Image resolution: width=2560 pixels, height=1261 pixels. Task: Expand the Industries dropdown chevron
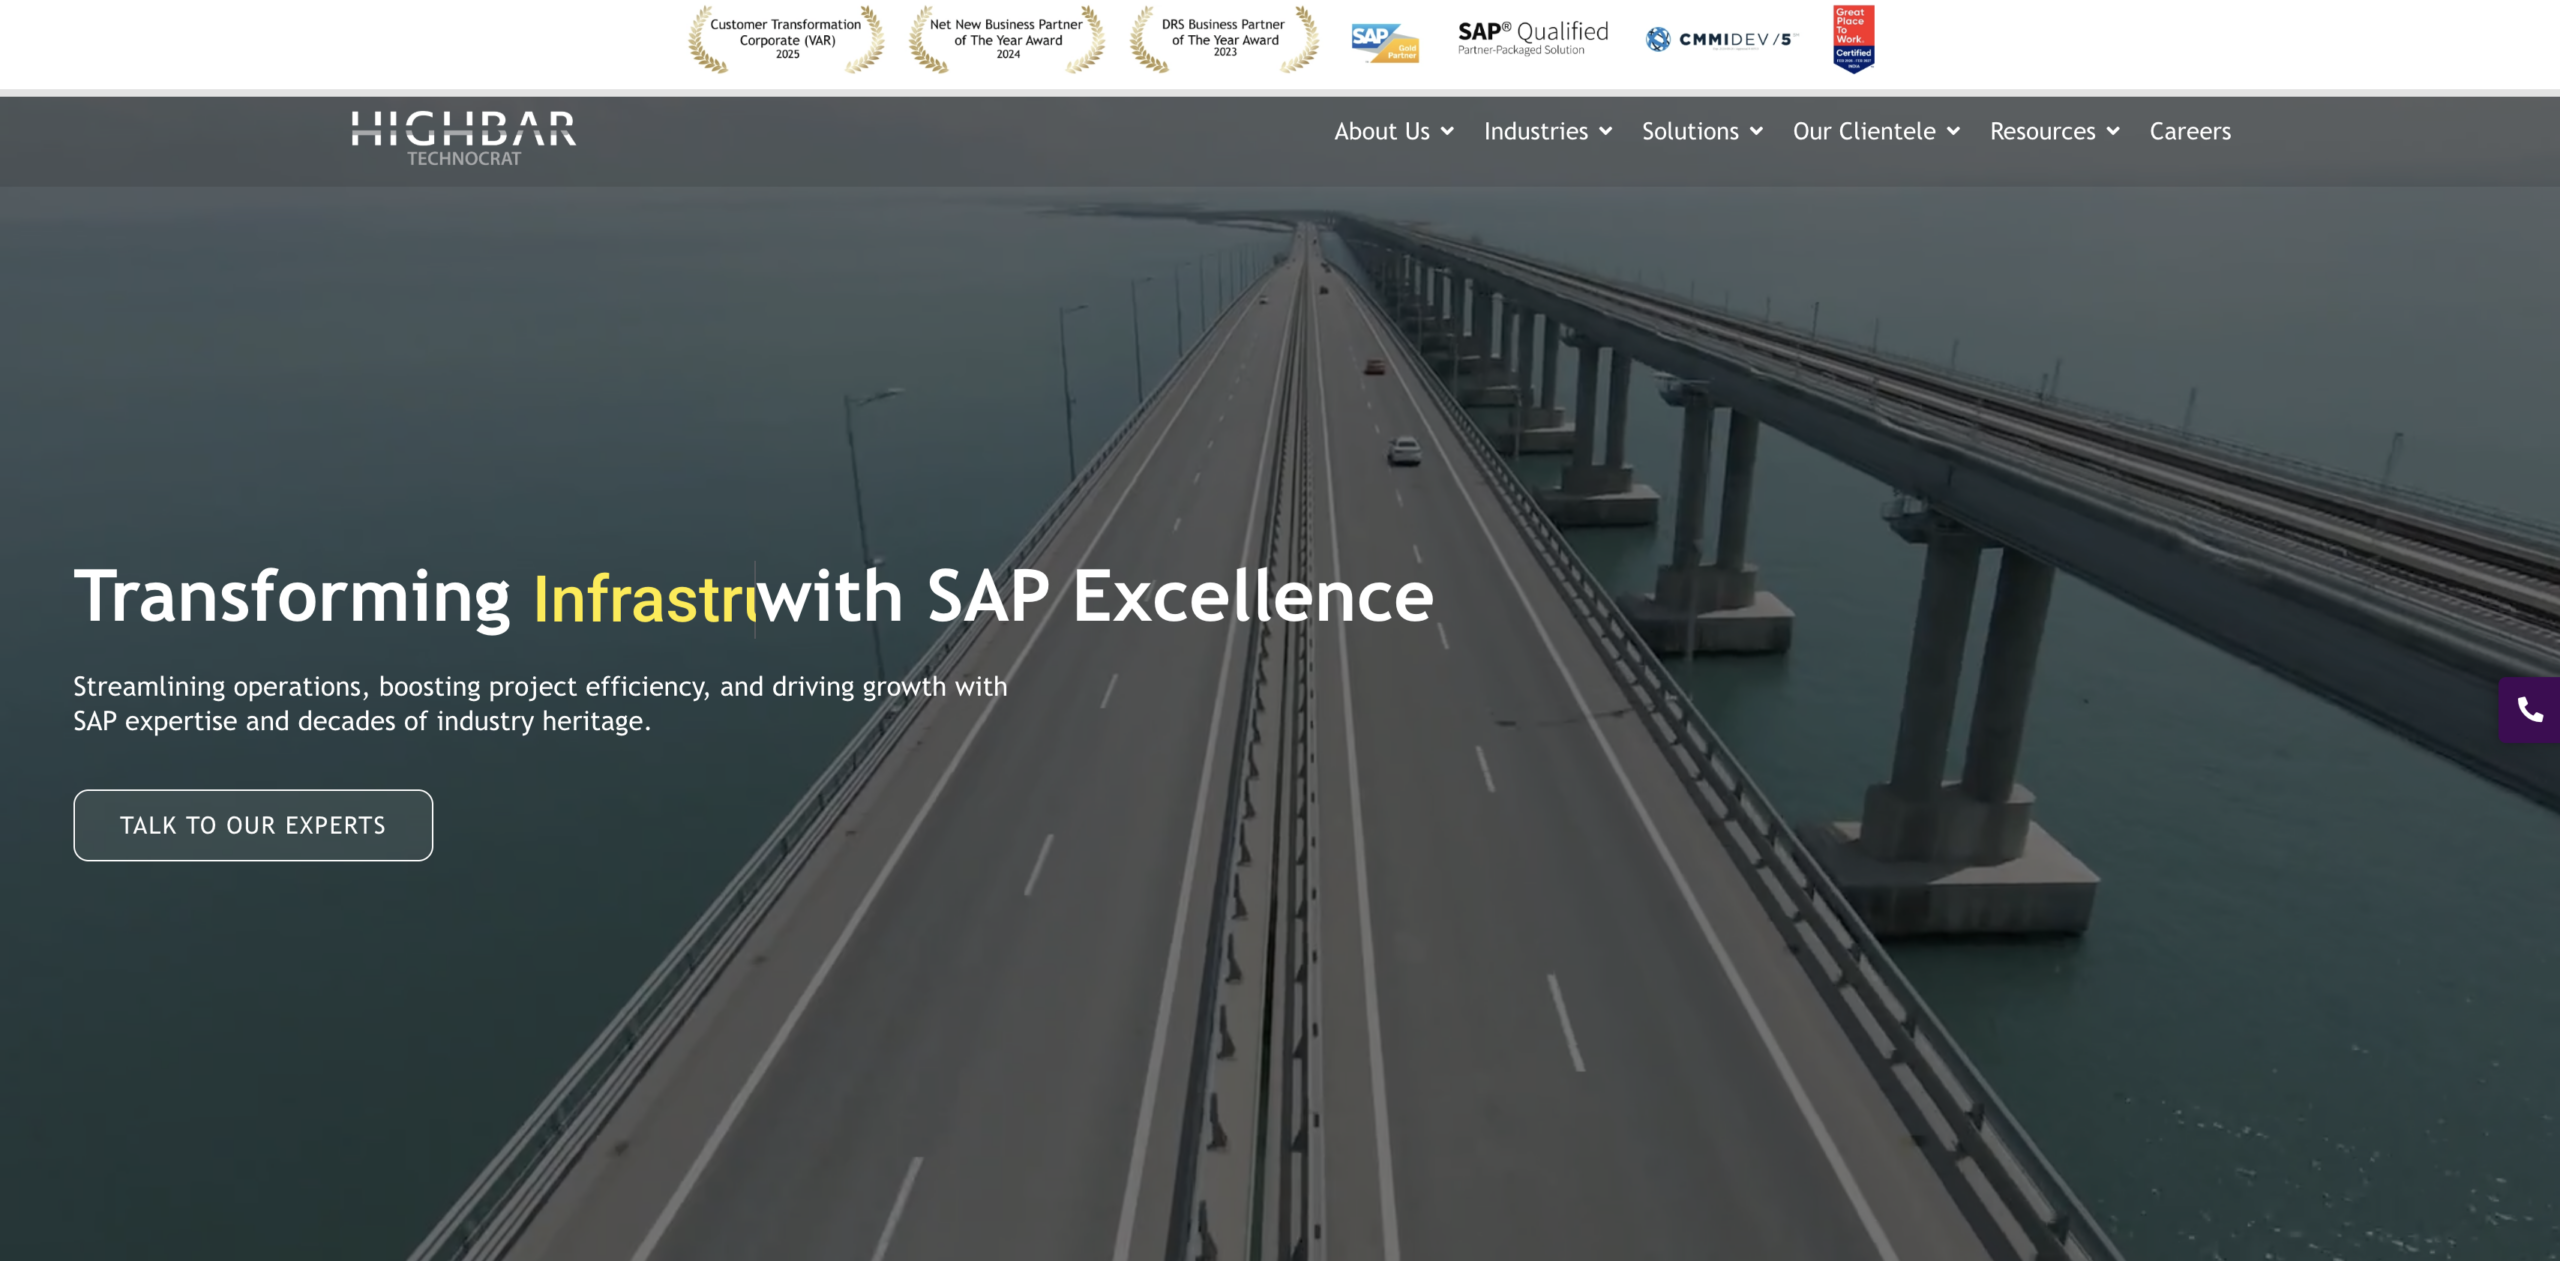[x=1605, y=131]
